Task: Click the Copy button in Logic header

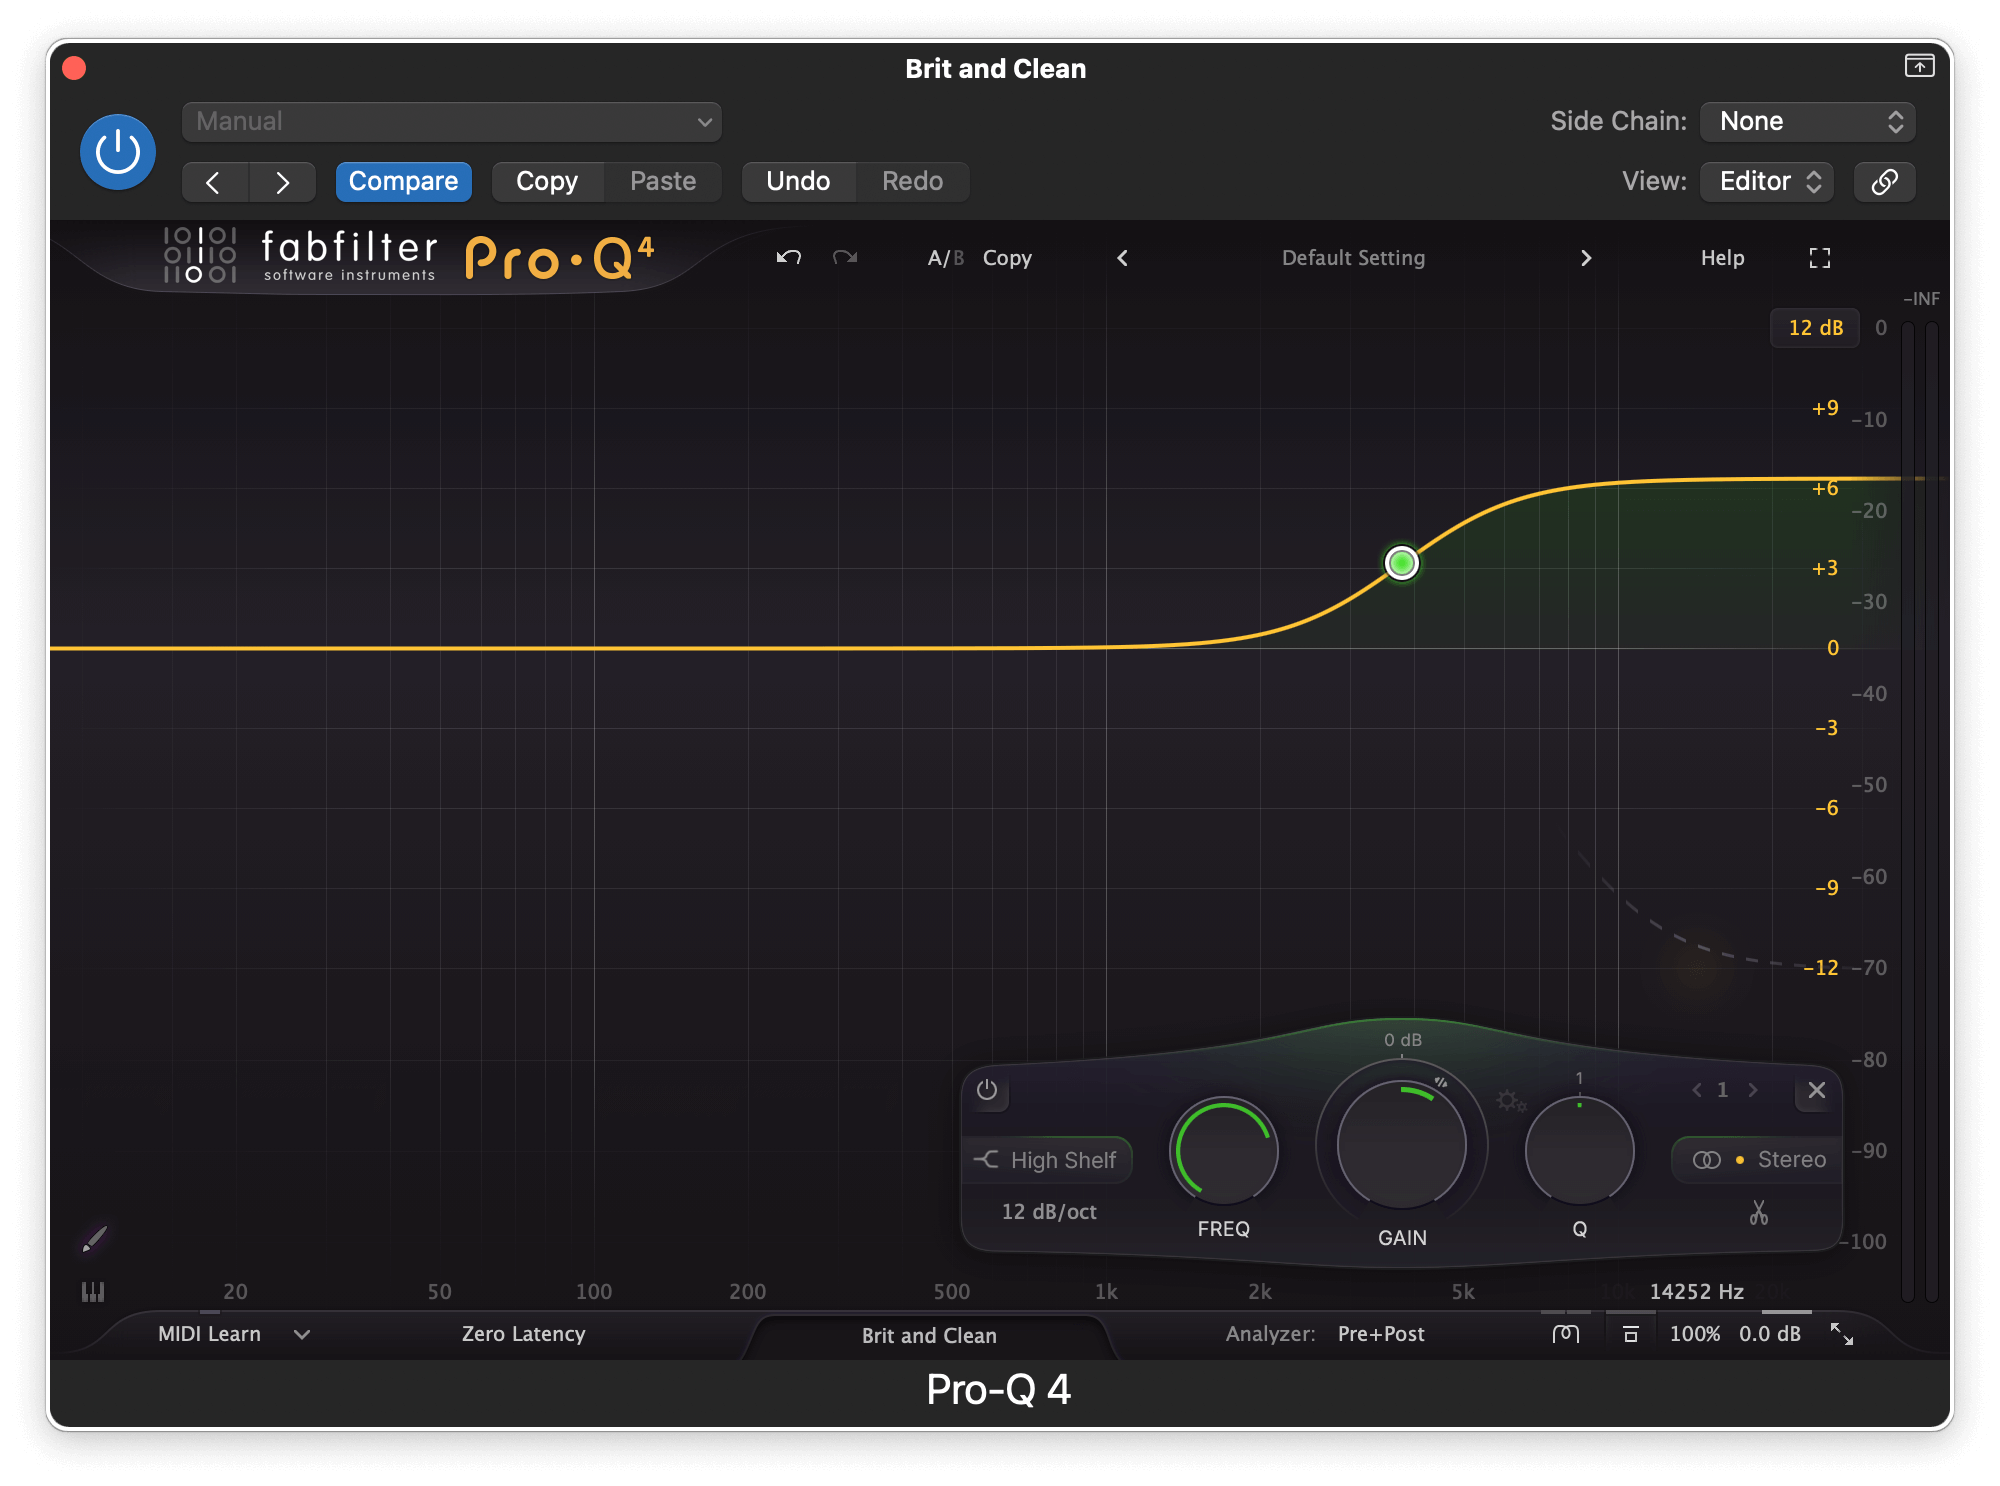Action: point(547,182)
